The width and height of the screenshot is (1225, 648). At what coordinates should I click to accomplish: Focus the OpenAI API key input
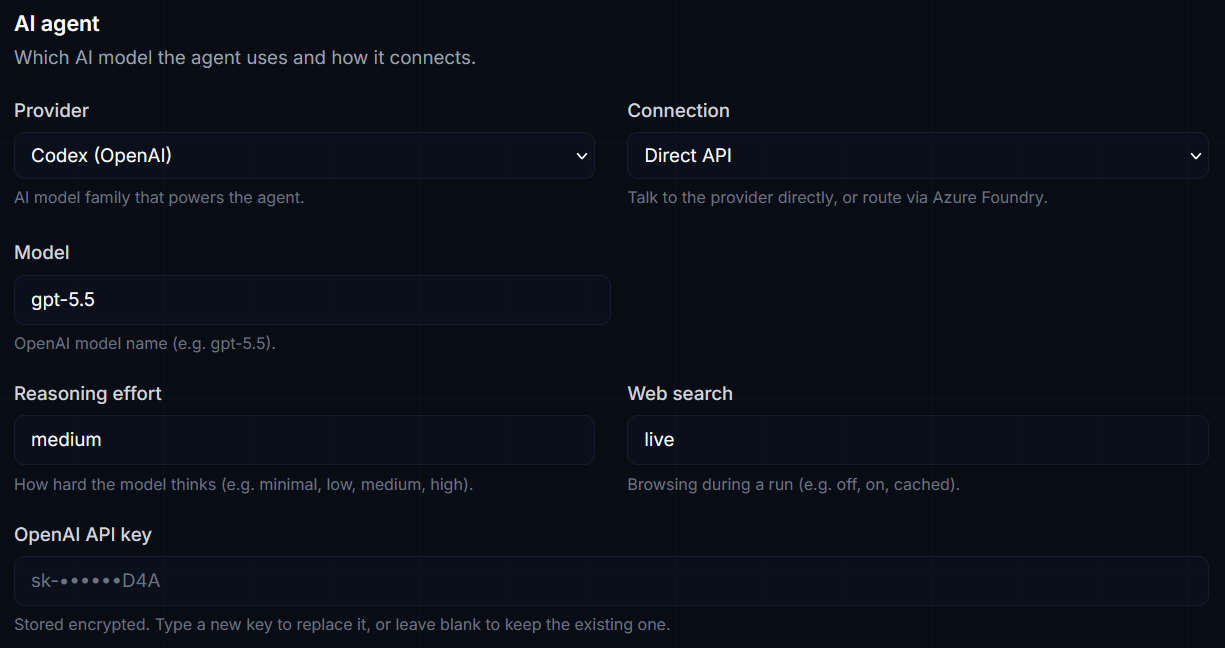tap(611, 581)
